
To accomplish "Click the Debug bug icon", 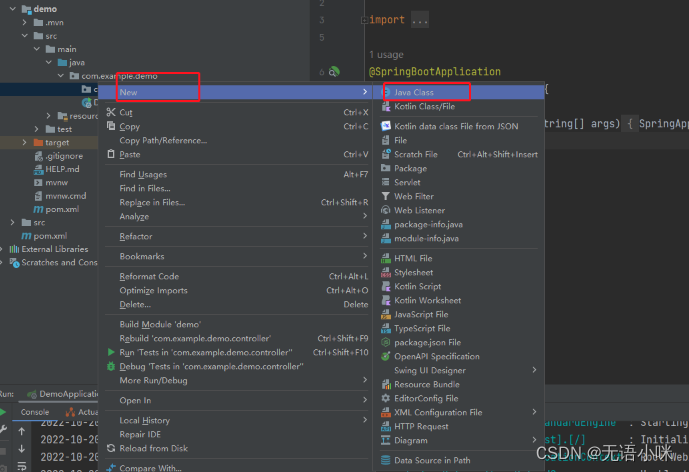I will tap(111, 366).
